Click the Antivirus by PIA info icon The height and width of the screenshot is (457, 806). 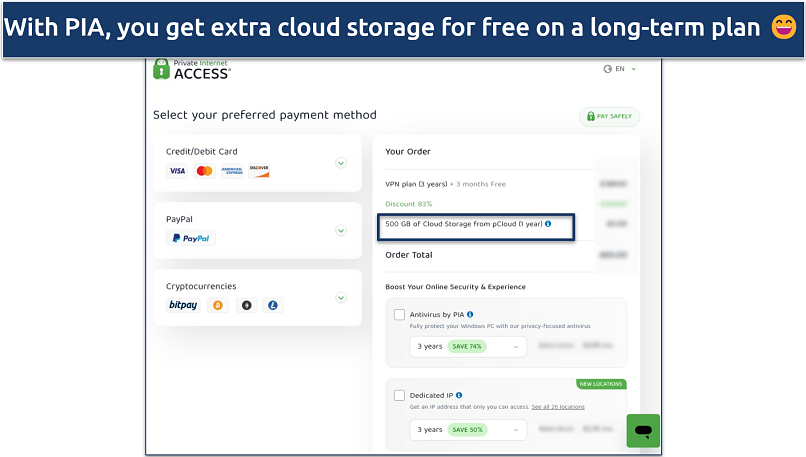click(470, 314)
